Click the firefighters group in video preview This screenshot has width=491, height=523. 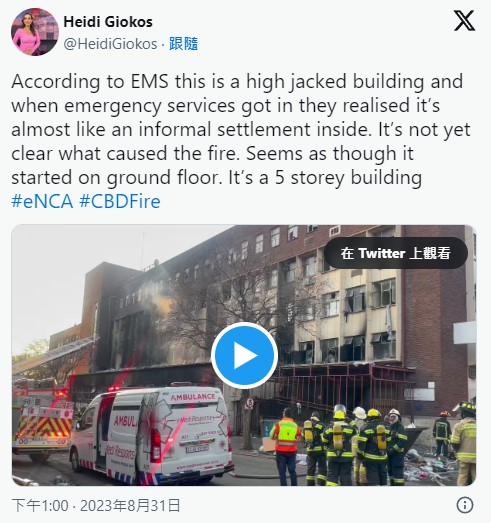357,445
